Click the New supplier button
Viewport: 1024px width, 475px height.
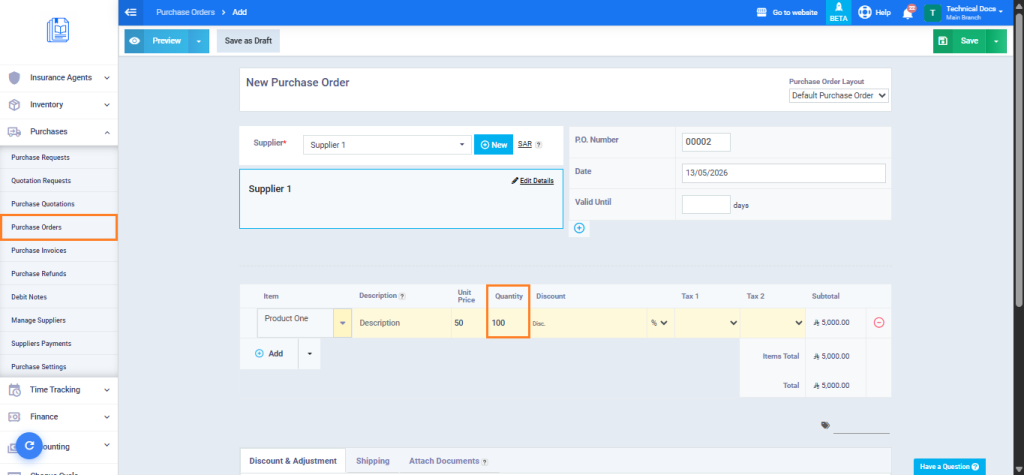(494, 145)
